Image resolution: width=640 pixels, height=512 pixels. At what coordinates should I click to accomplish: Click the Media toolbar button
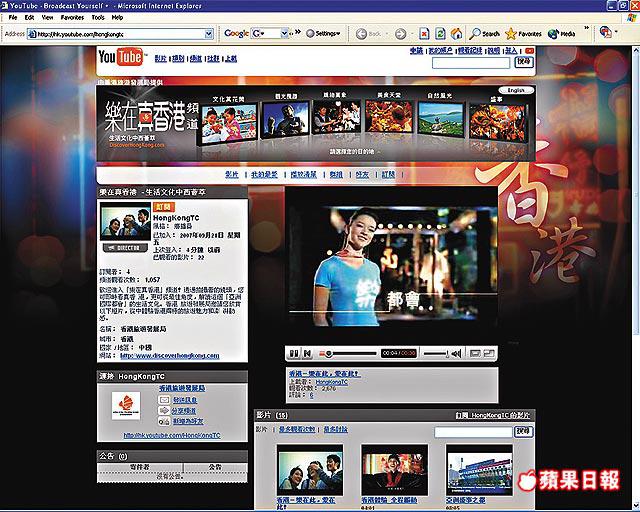tap(562, 34)
